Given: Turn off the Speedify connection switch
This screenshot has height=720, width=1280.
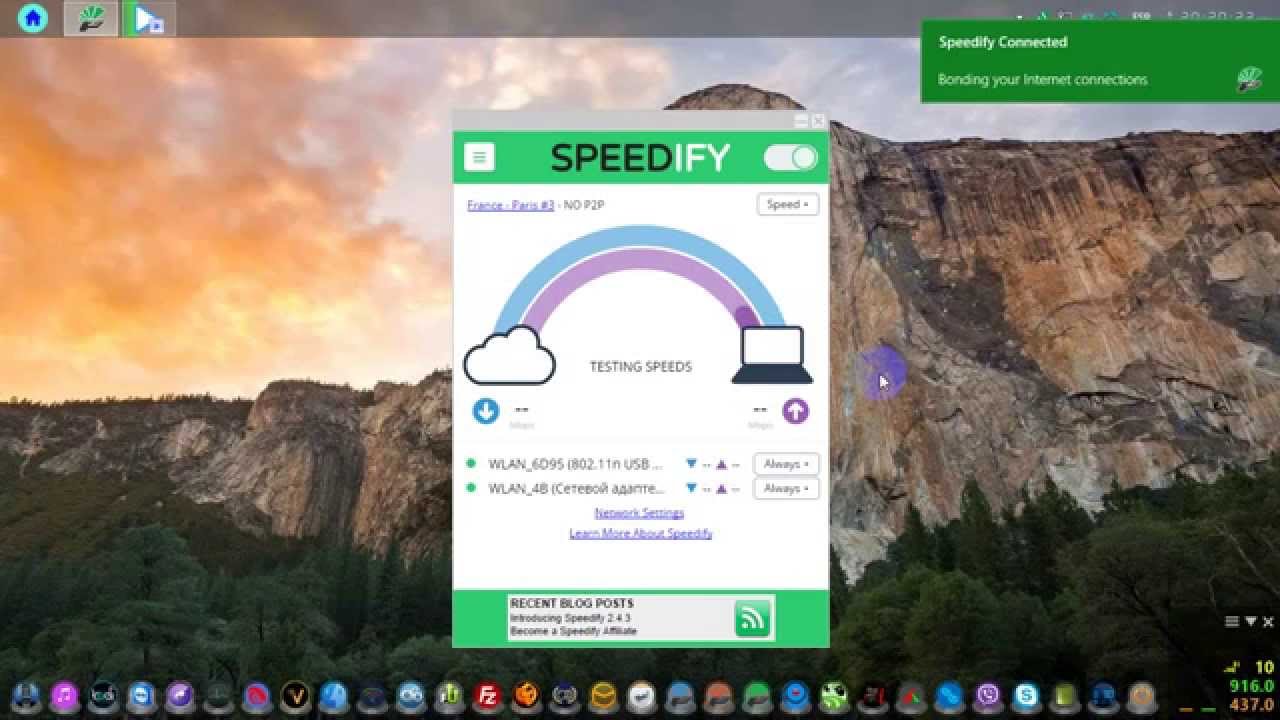Looking at the screenshot, I should [x=791, y=157].
